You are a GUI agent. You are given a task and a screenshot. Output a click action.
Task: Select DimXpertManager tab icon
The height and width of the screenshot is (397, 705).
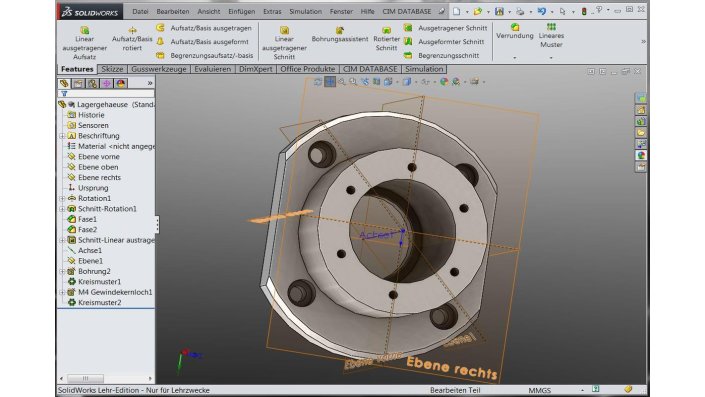click(x=107, y=83)
